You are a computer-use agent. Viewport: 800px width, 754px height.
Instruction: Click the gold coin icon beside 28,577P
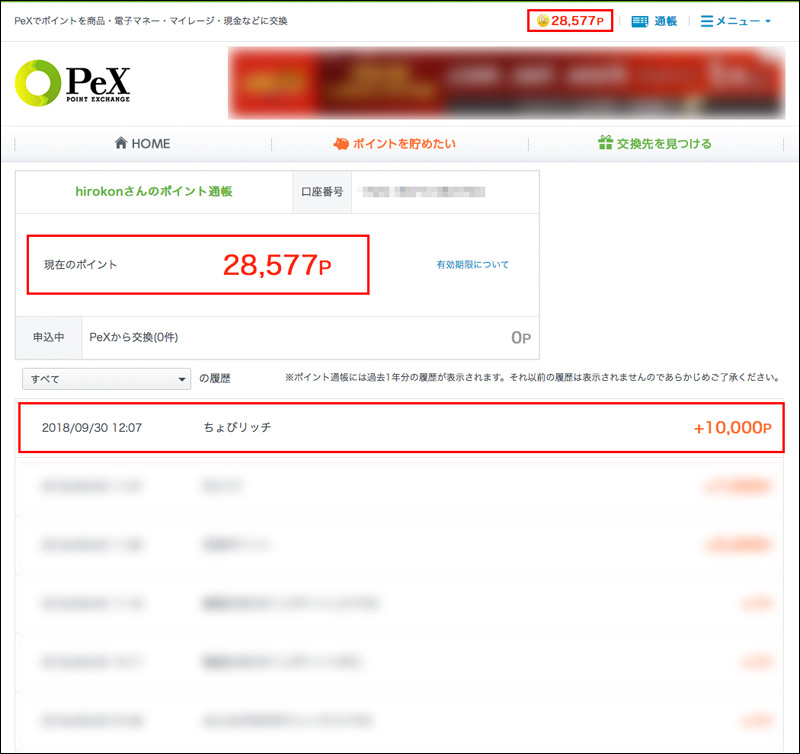coord(542,21)
